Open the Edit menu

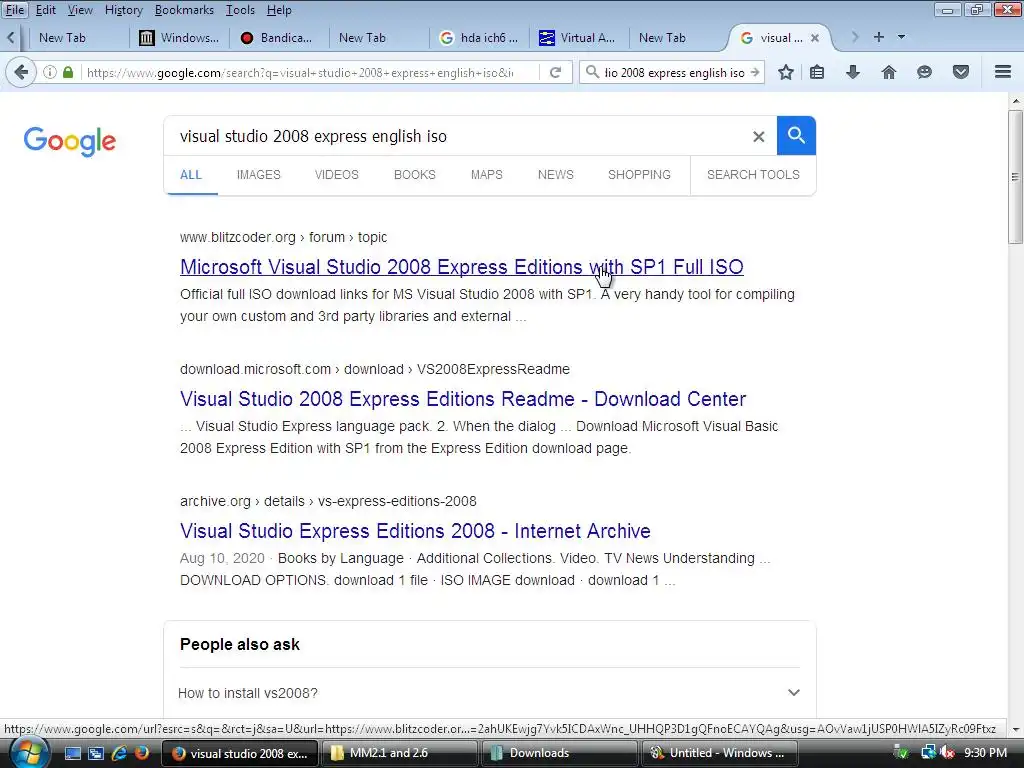(x=46, y=10)
